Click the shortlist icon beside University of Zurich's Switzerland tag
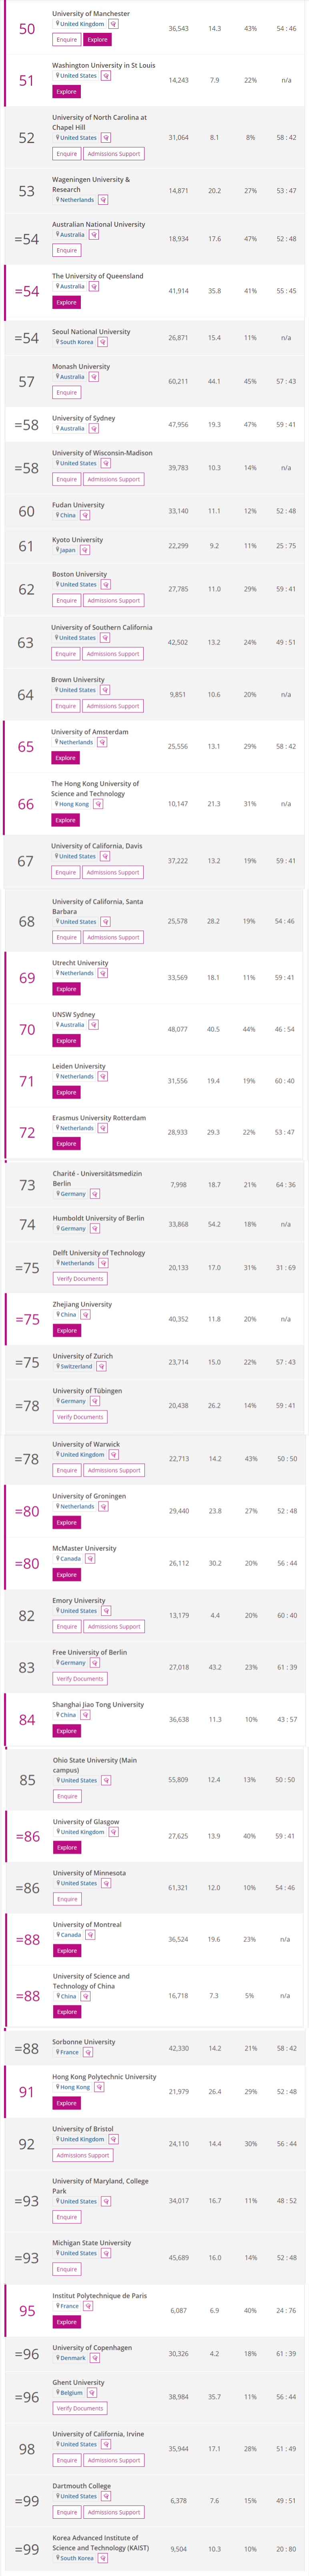The height and width of the screenshot is (2576, 309). coord(101,1366)
